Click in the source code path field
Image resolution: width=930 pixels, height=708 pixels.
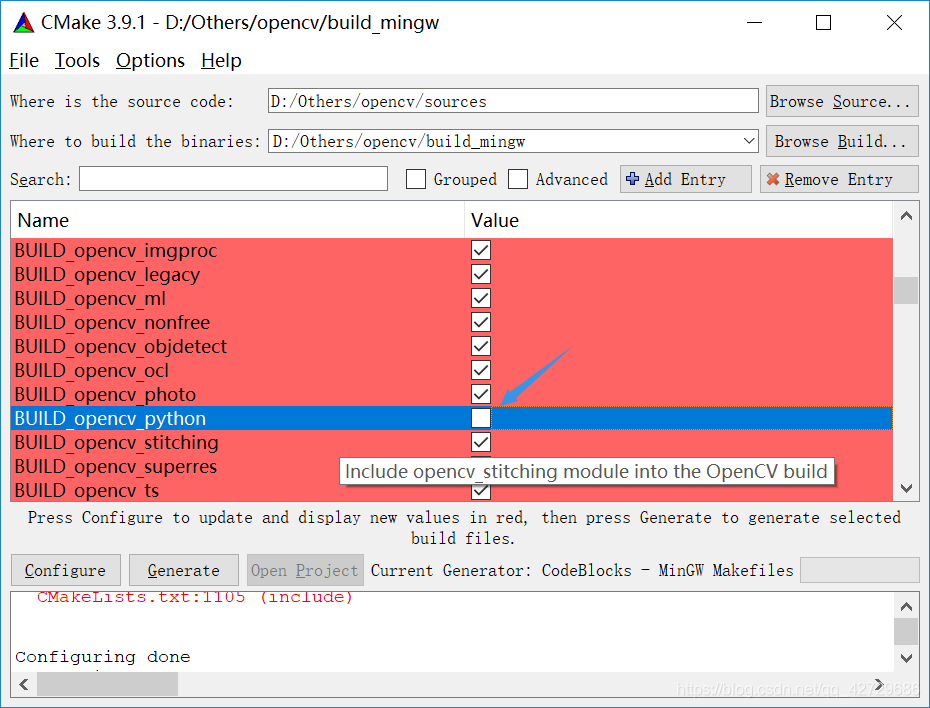[513, 101]
